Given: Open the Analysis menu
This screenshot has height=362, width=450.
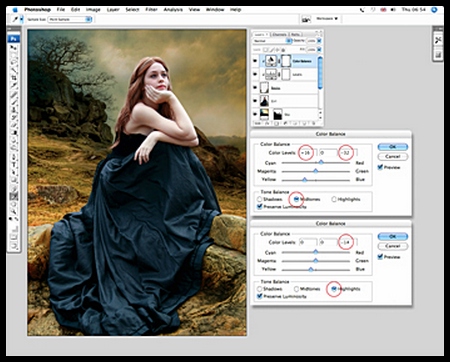Looking at the screenshot, I should click(173, 10).
